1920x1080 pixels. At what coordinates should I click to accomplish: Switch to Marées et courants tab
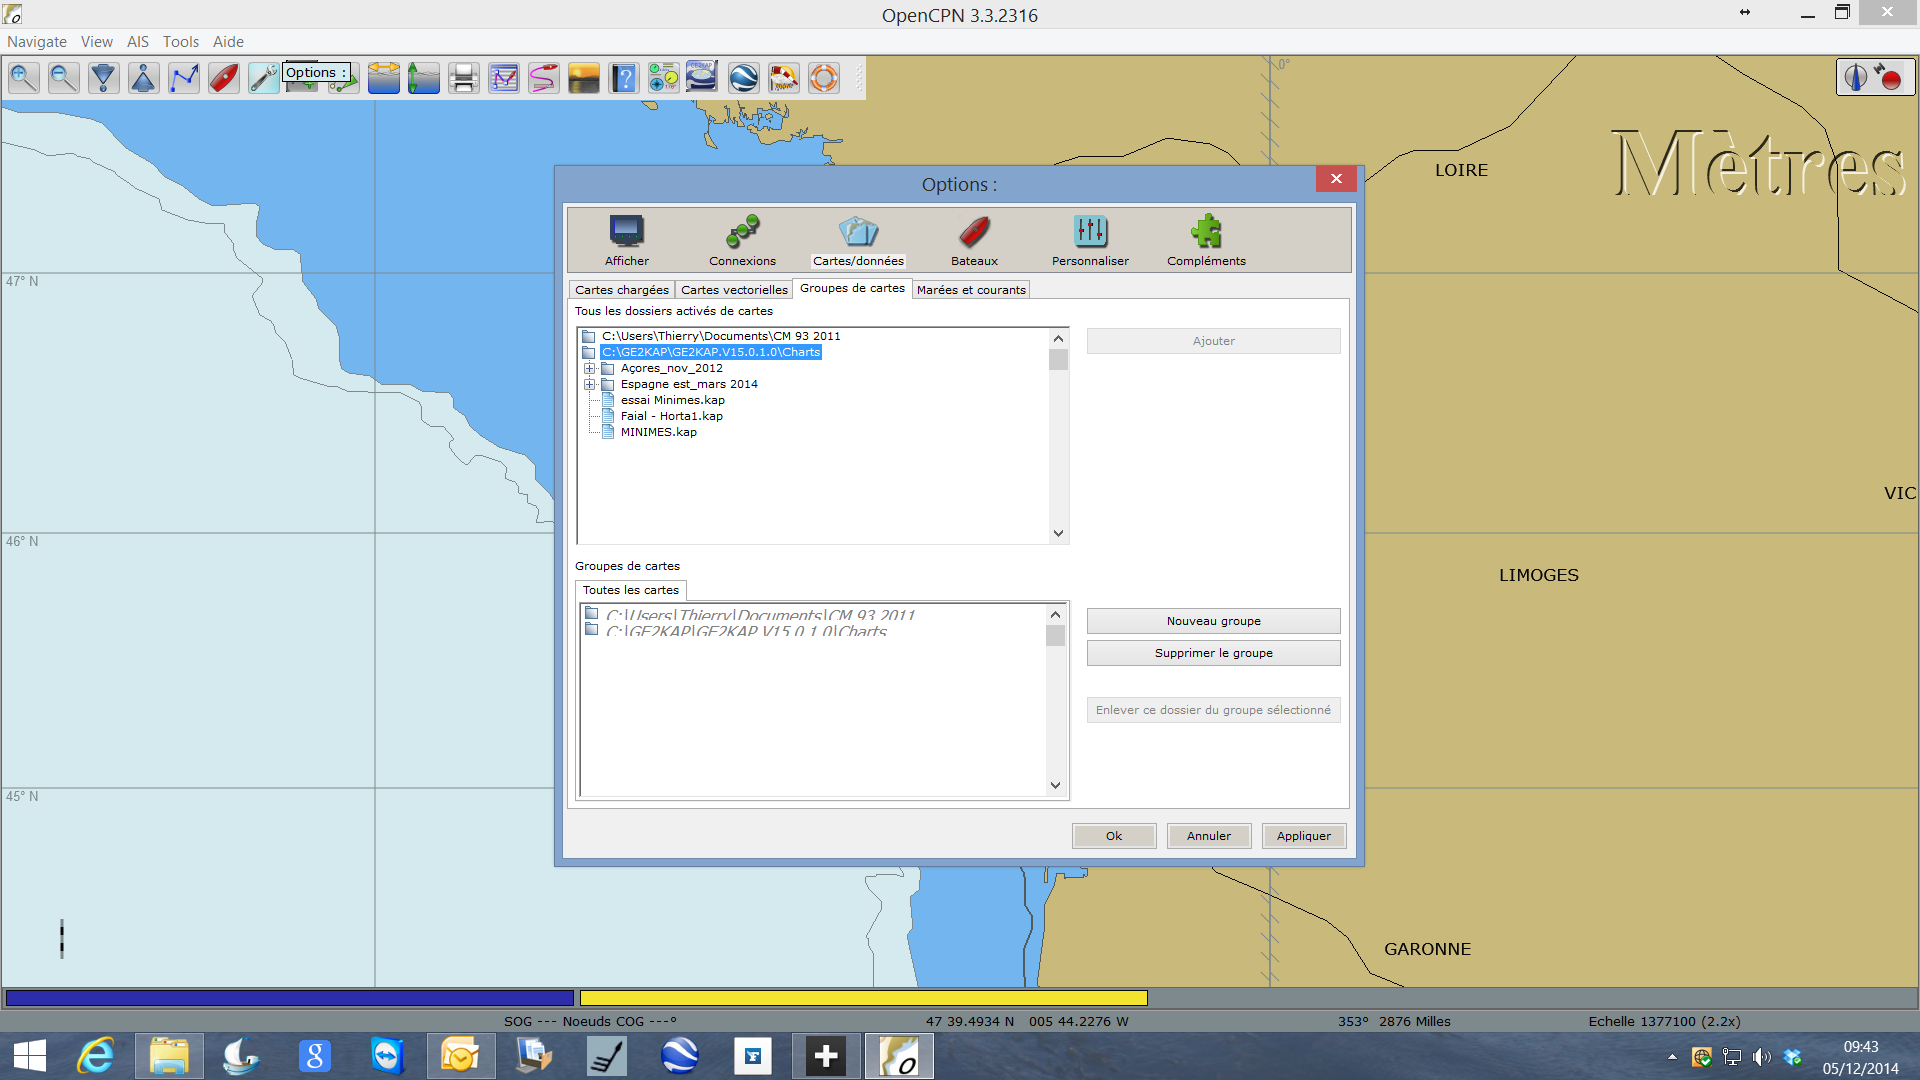tap(971, 290)
